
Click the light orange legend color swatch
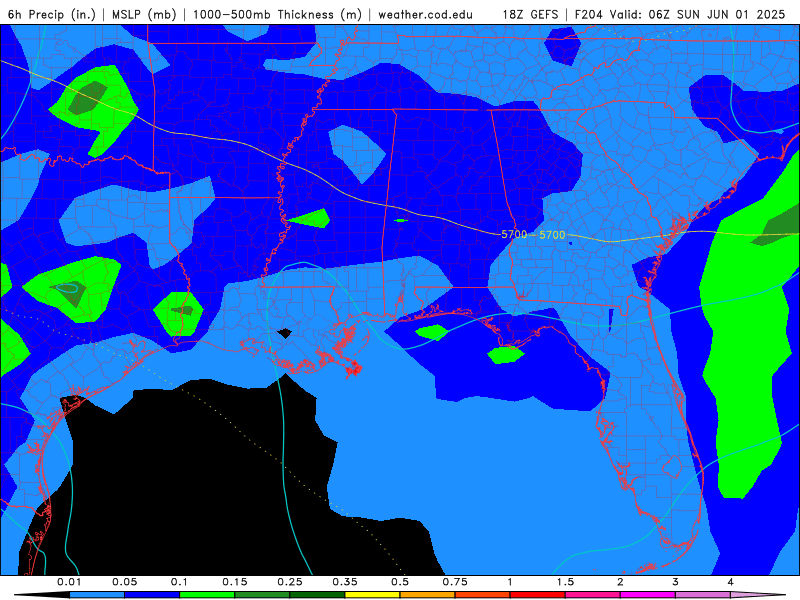[x=428, y=595]
